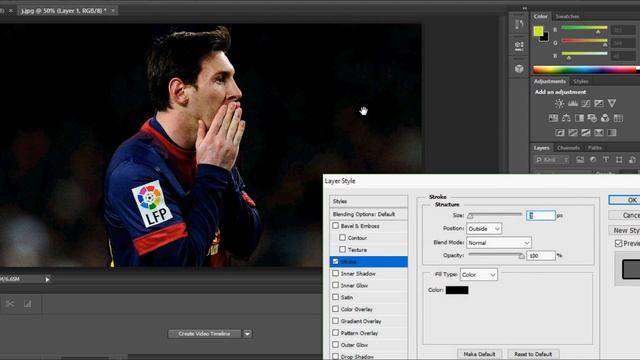
Task: Add a Black & White adjustment
Action: [x=579, y=118]
